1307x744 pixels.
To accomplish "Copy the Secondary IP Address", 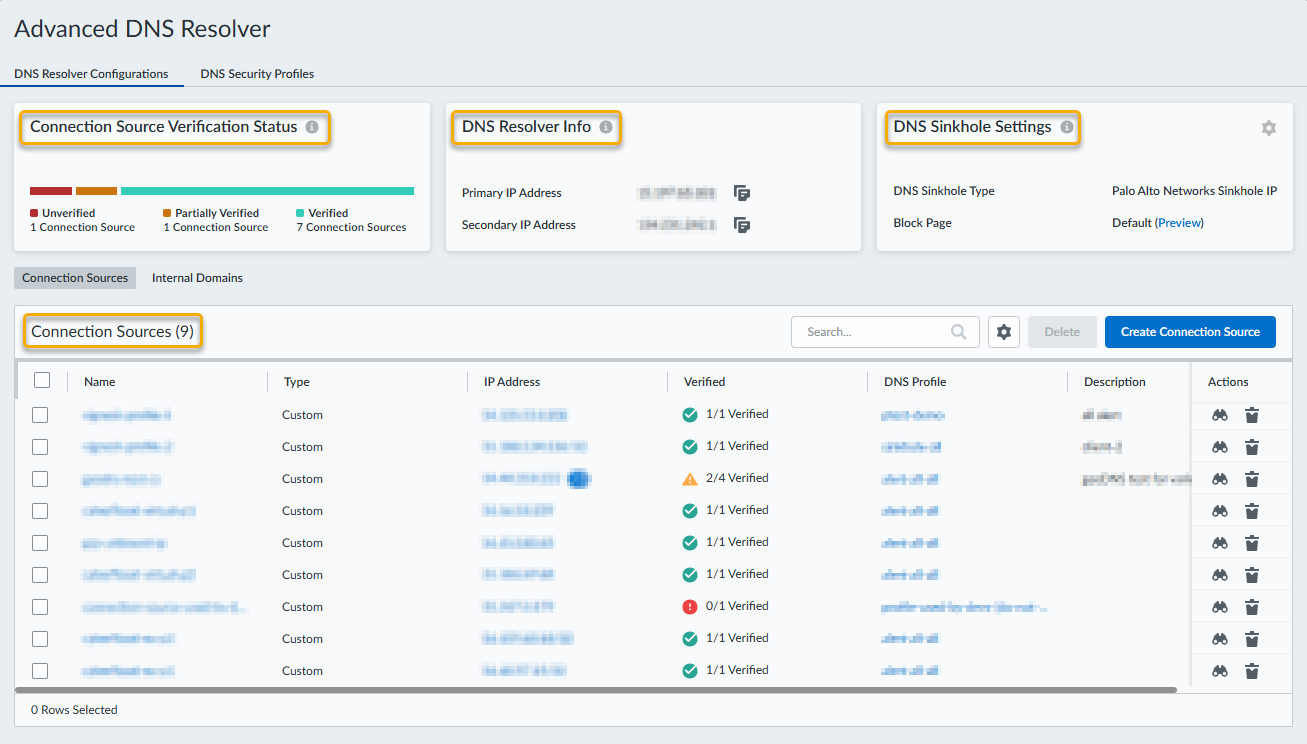I will click(742, 225).
